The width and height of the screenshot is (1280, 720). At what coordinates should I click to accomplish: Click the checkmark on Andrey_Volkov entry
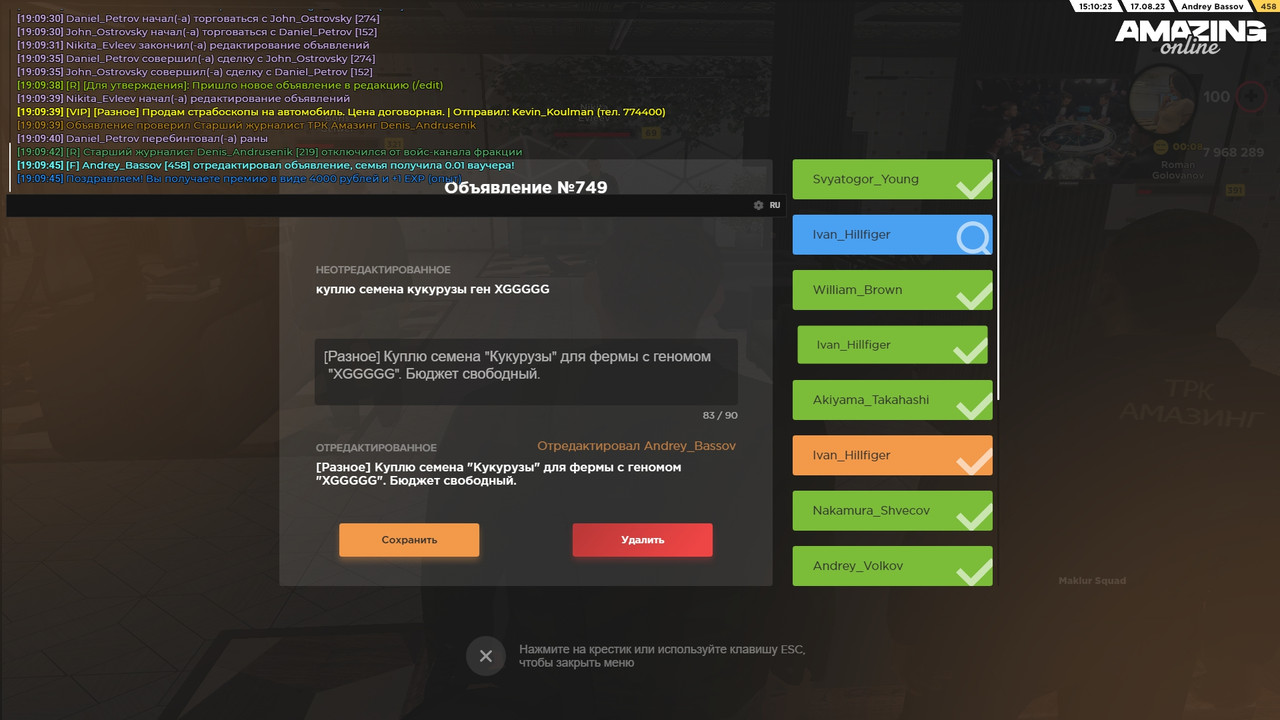[972, 570]
